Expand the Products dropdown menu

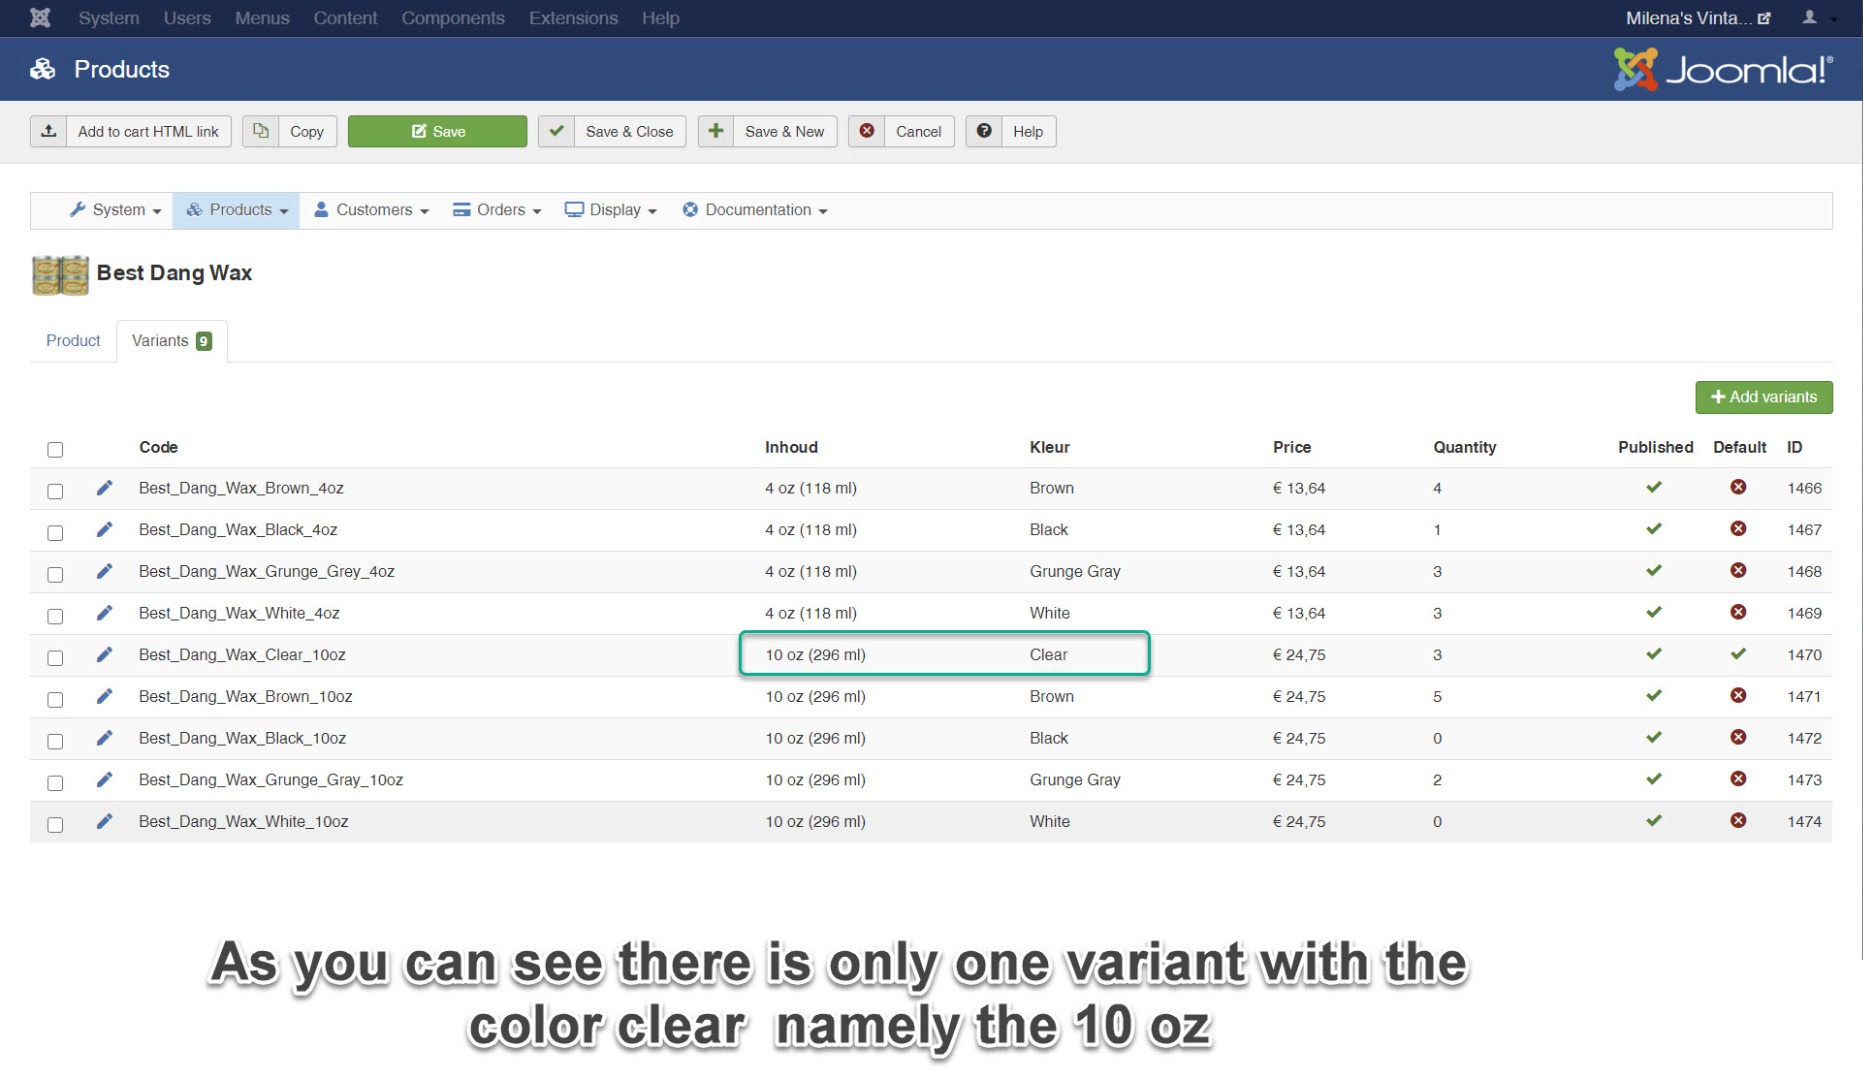point(237,210)
